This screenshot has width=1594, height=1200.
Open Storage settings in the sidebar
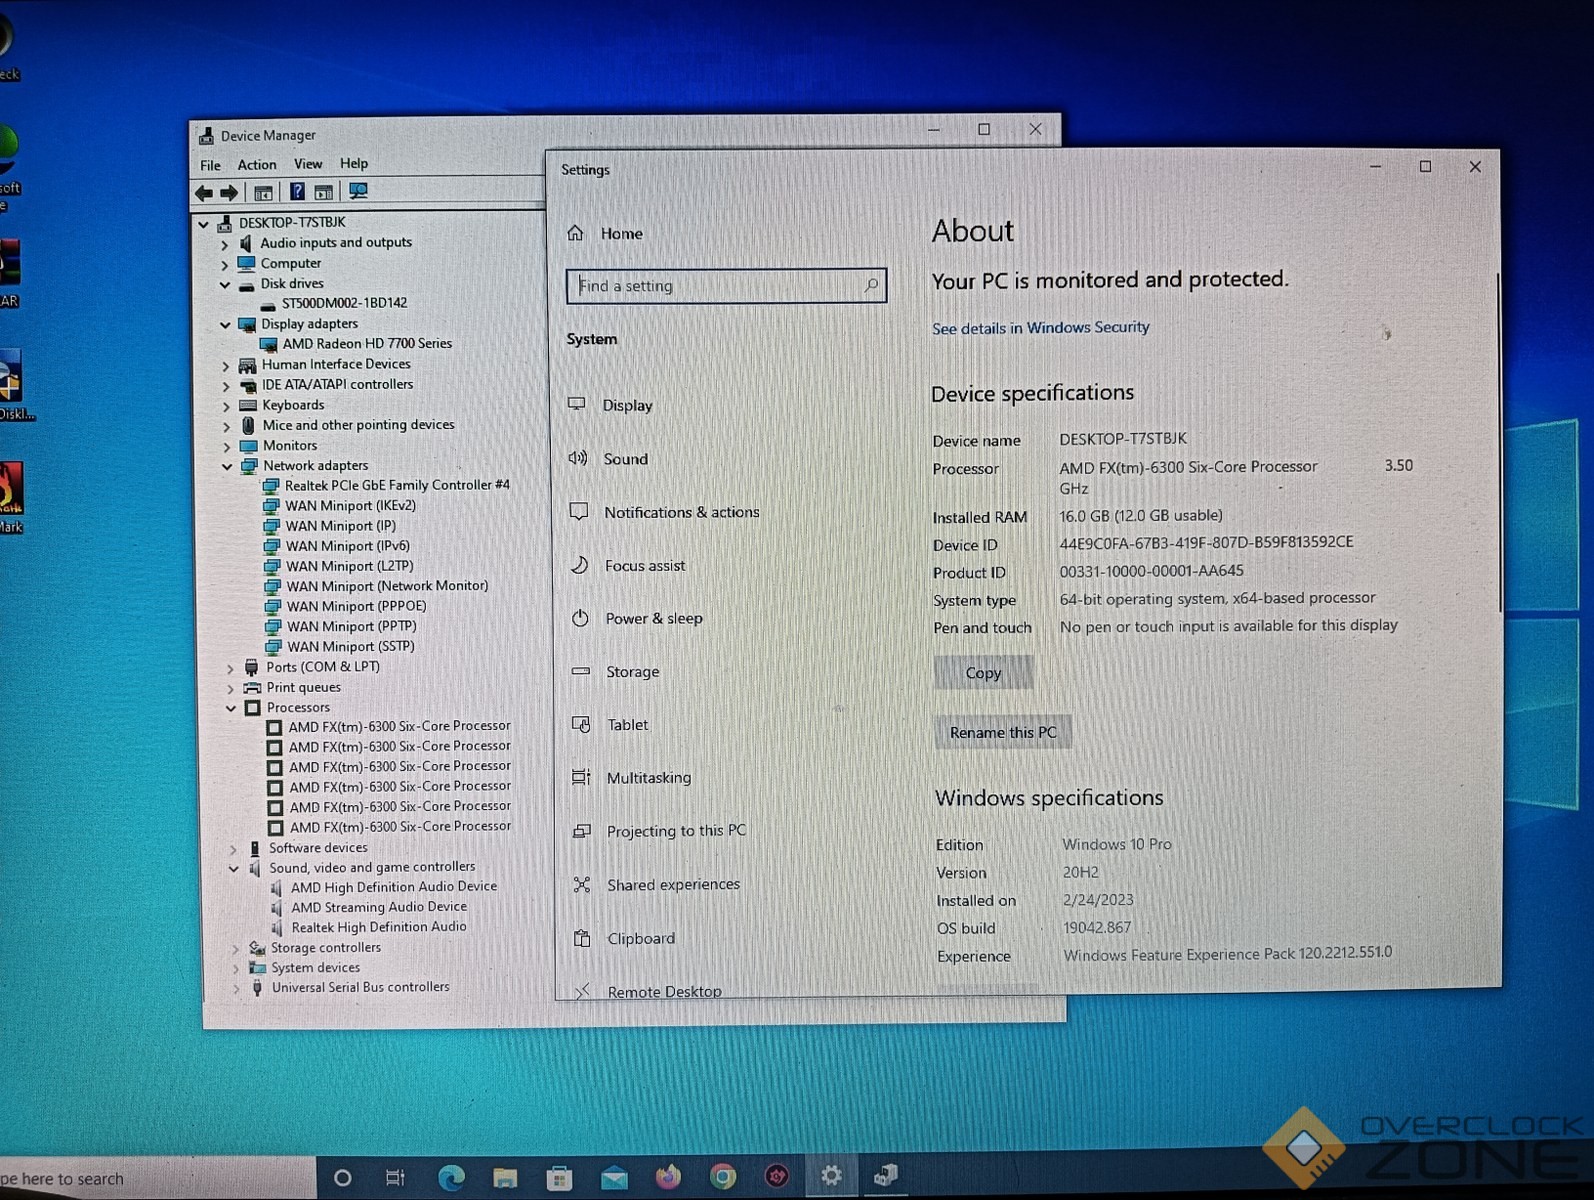pos(616,671)
